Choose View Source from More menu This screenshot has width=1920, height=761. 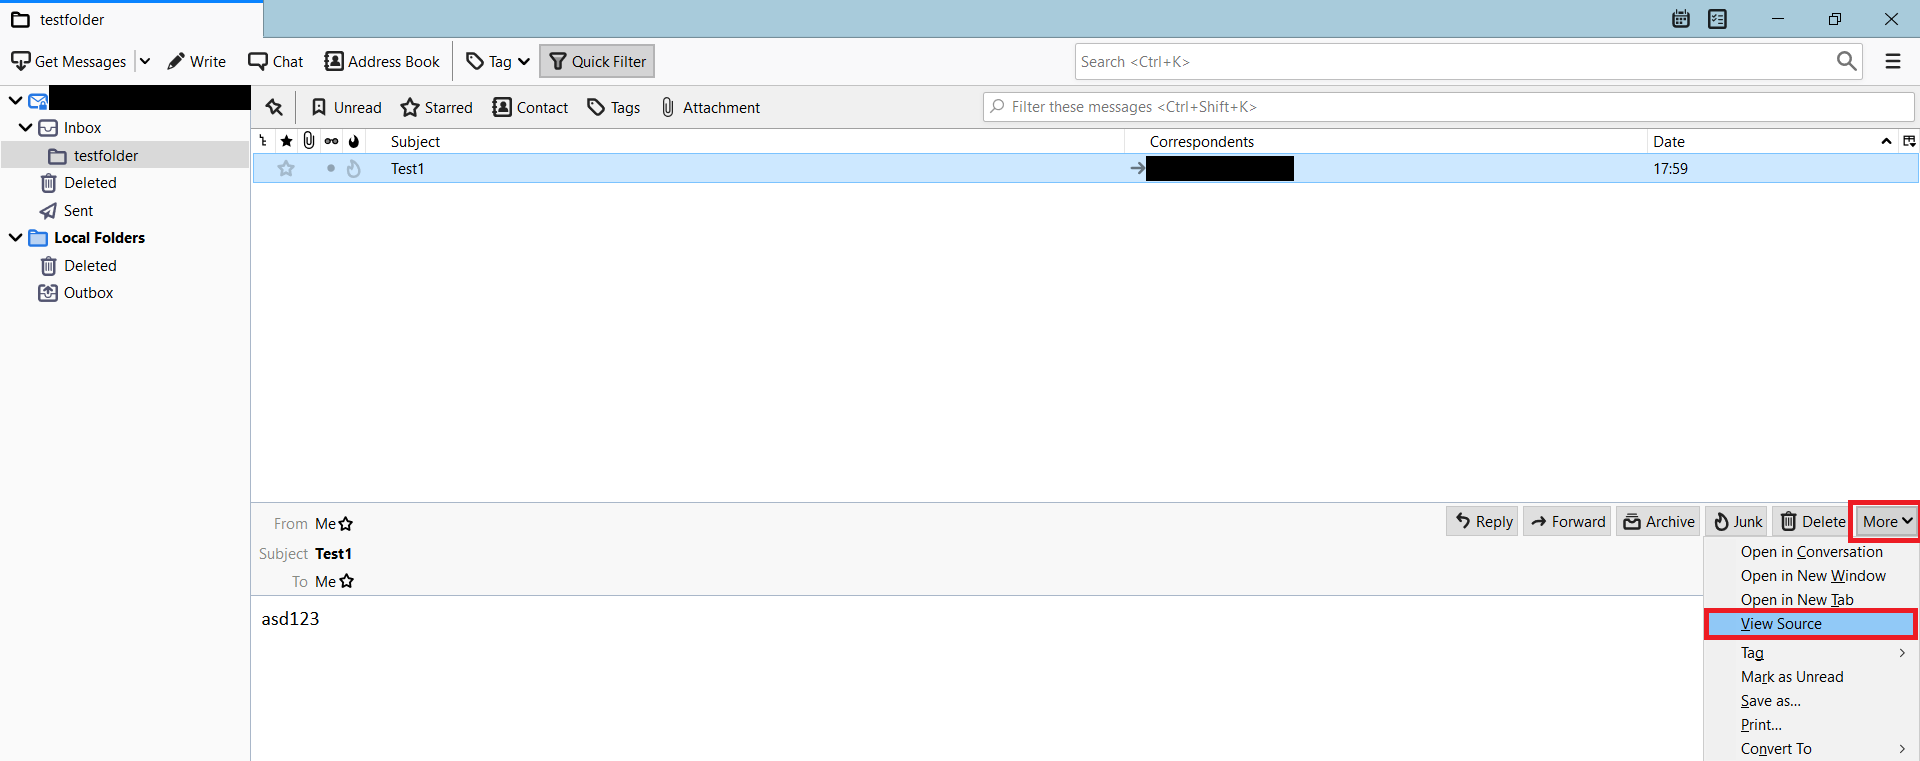point(1811,624)
